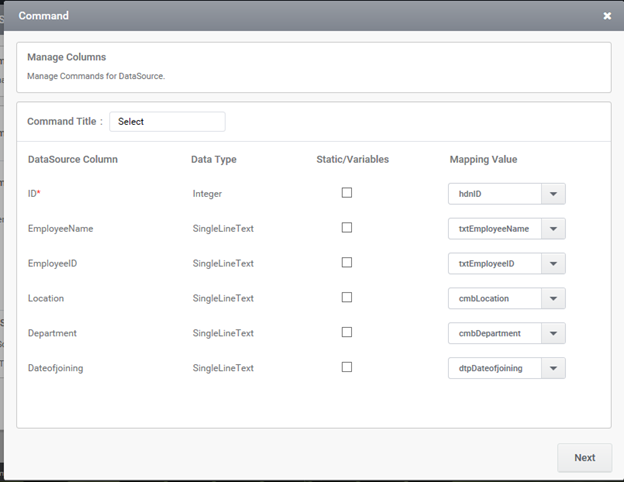Click SingleLineText in the EmployeeName row

click(223, 228)
